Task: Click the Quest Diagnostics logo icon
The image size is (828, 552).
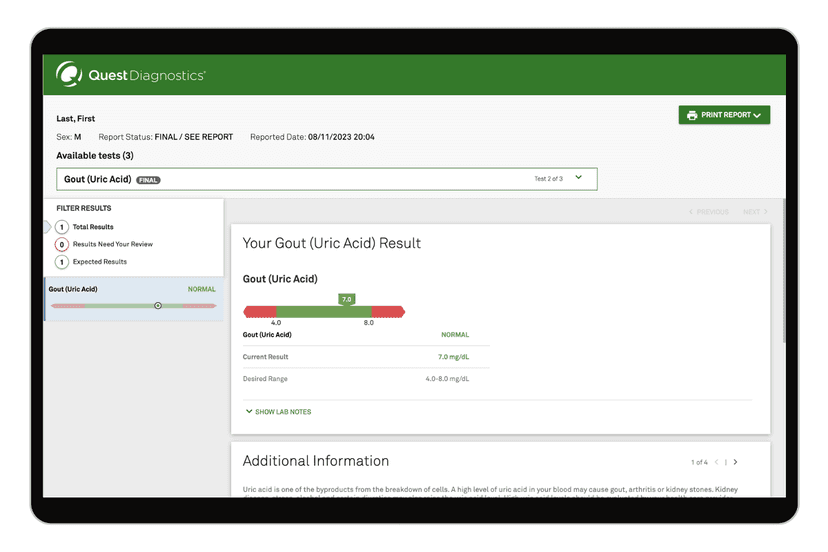Action: (x=69, y=75)
